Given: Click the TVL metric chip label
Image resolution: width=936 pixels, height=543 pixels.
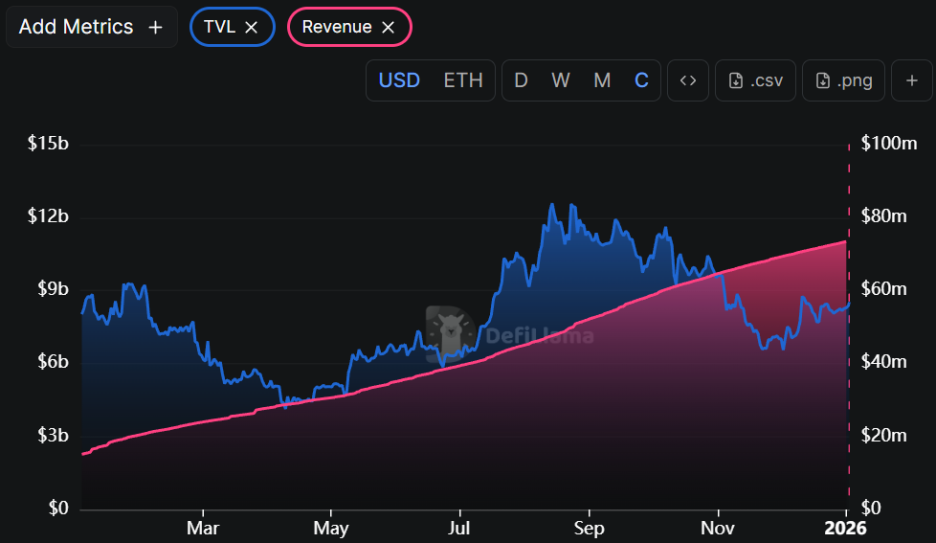Looking at the screenshot, I should coord(219,27).
